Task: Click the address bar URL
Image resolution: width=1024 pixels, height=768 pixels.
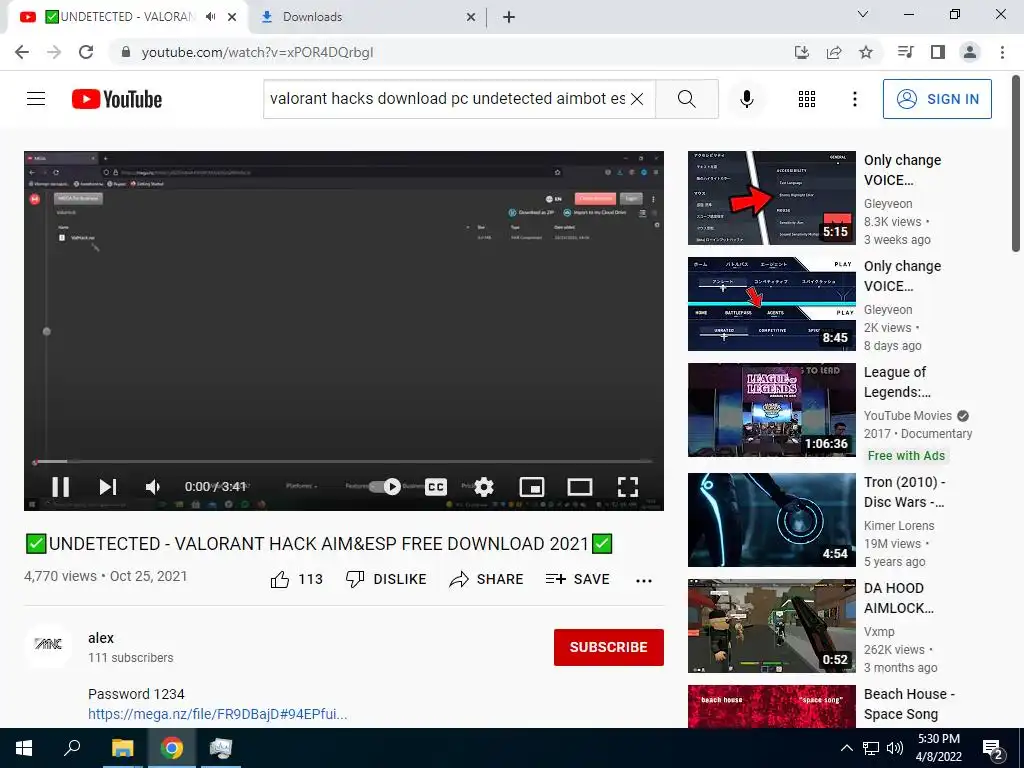Action: coord(257,52)
